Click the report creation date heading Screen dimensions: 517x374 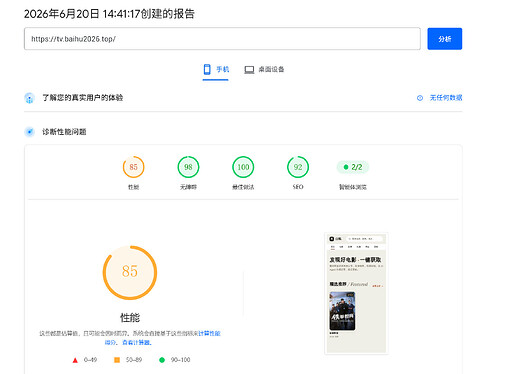[x=109, y=14]
